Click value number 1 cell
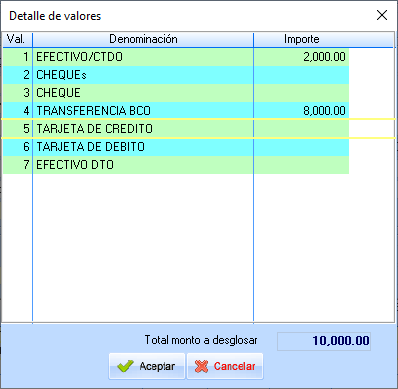The image size is (398, 389). [x=17, y=57]
